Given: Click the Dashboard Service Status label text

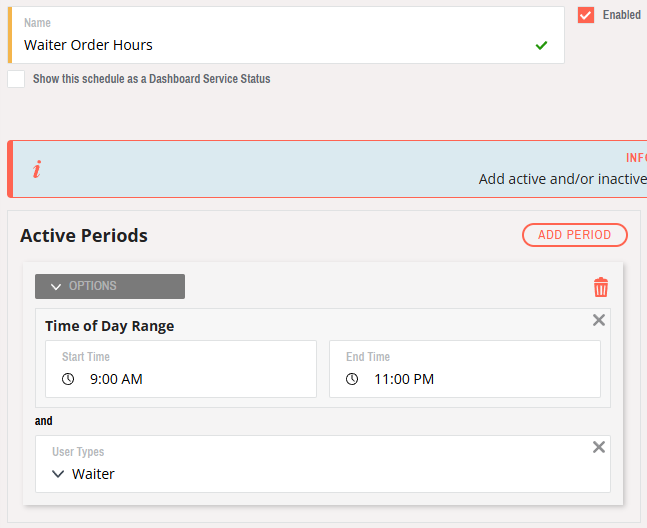Looking at the screenshot, I should pos(151,79).
